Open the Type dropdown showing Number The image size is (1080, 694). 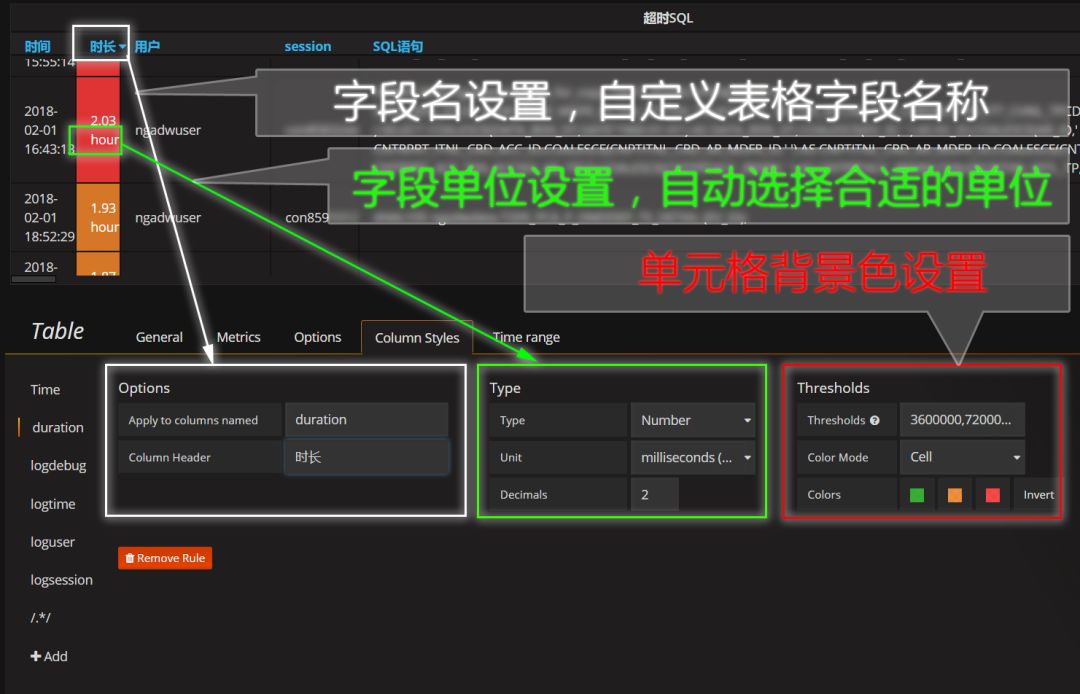[x=693, y=420]
